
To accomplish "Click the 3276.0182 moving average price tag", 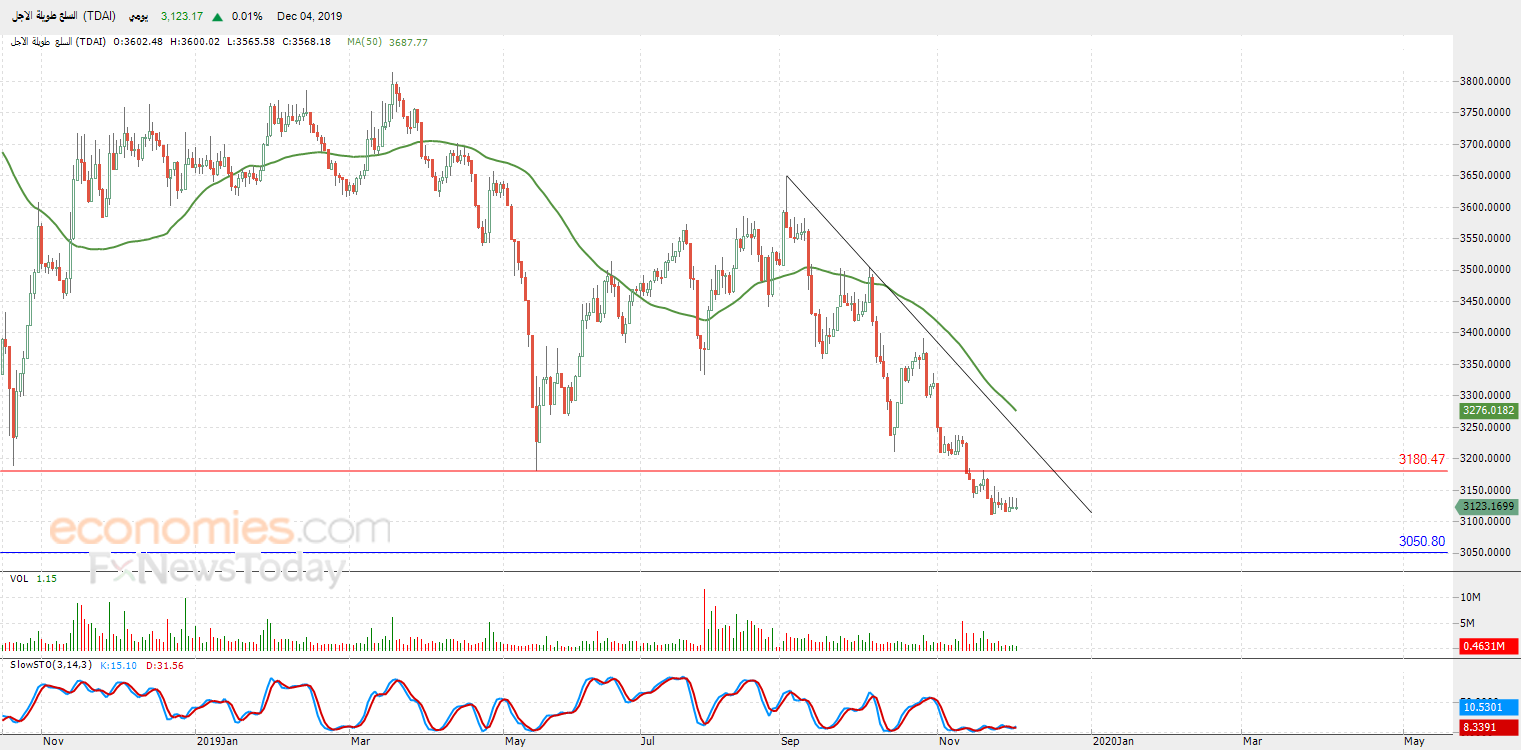I will (1488, 410).
